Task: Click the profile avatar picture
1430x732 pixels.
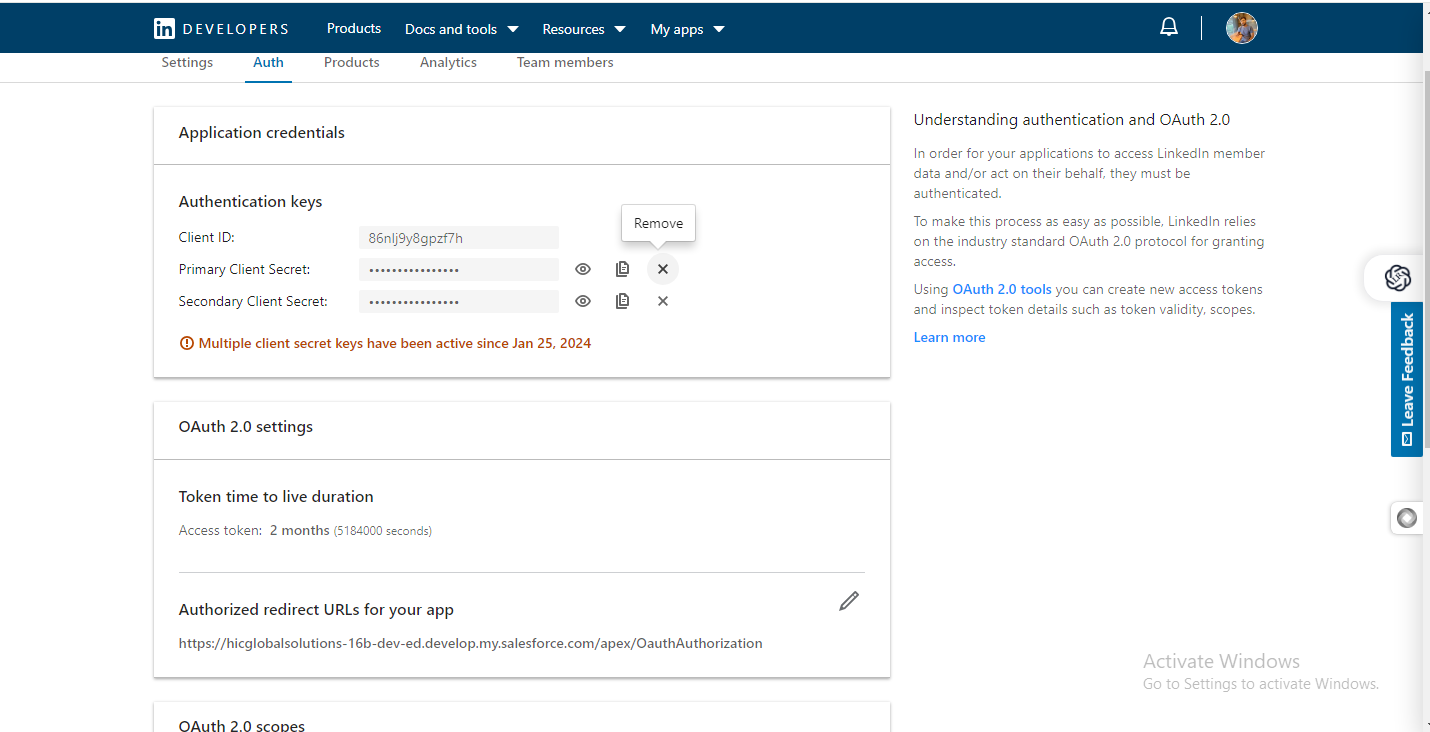Action: [x=1241, y=28]
